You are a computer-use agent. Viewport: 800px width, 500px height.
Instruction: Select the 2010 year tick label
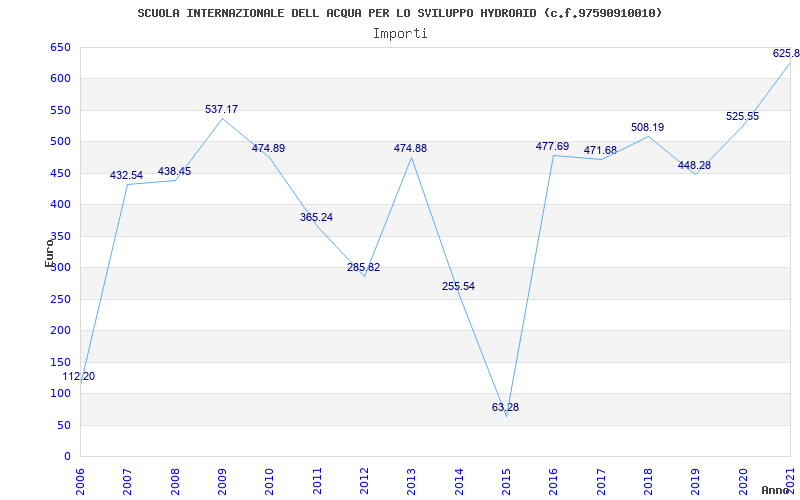coord(269,481)
